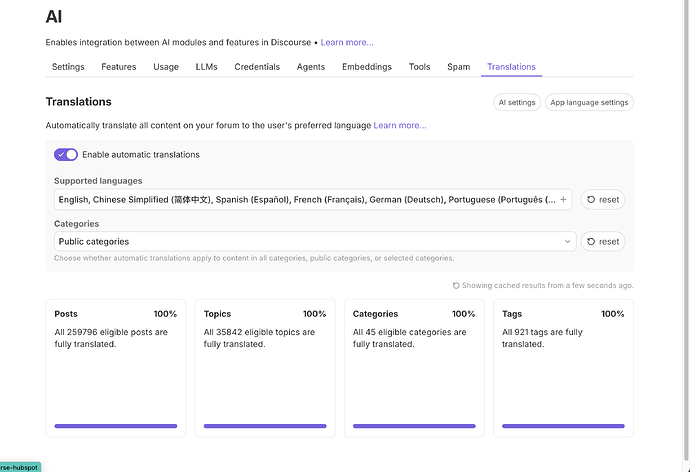This screenshot has height=472, width=690.
Task: Switch to the Tools tab
Action: click(x=419, y=67)
